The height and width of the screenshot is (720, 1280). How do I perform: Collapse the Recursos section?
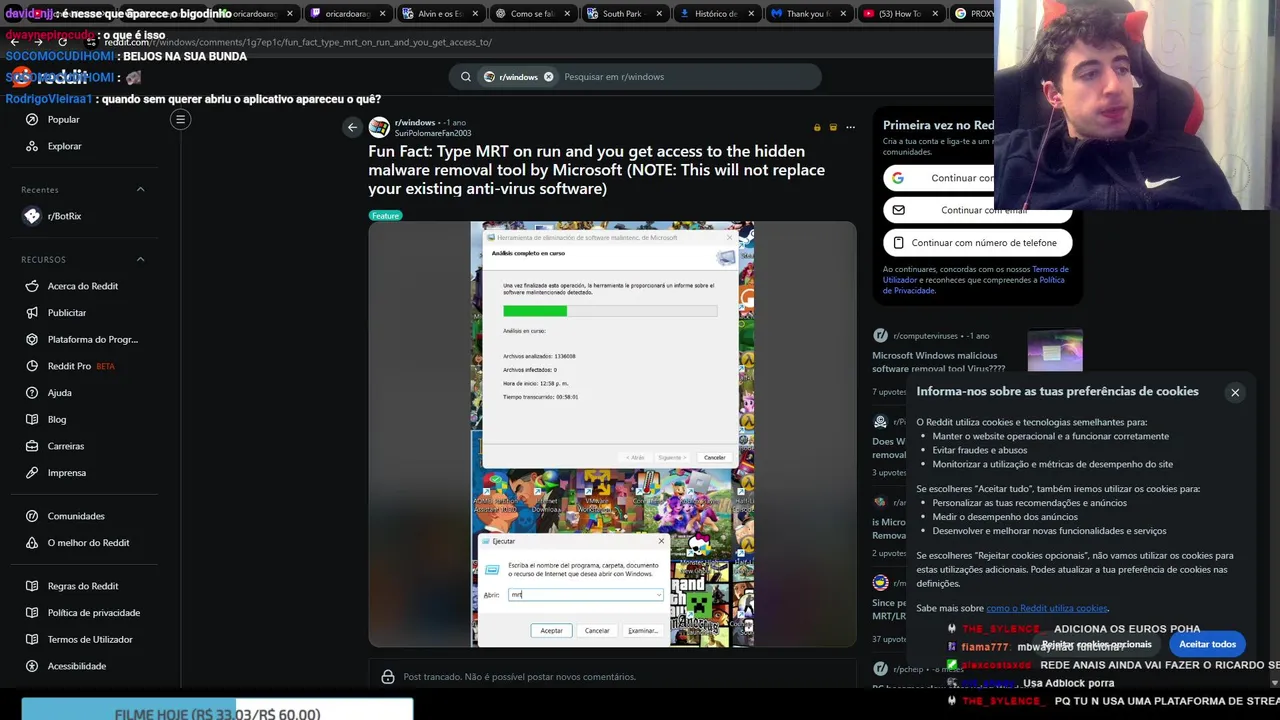[140, 259]
